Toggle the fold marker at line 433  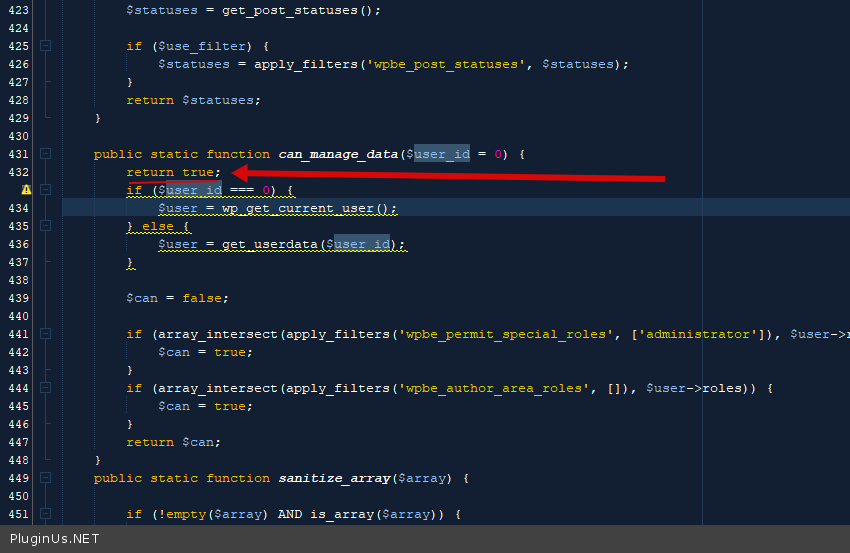[45, 190]
